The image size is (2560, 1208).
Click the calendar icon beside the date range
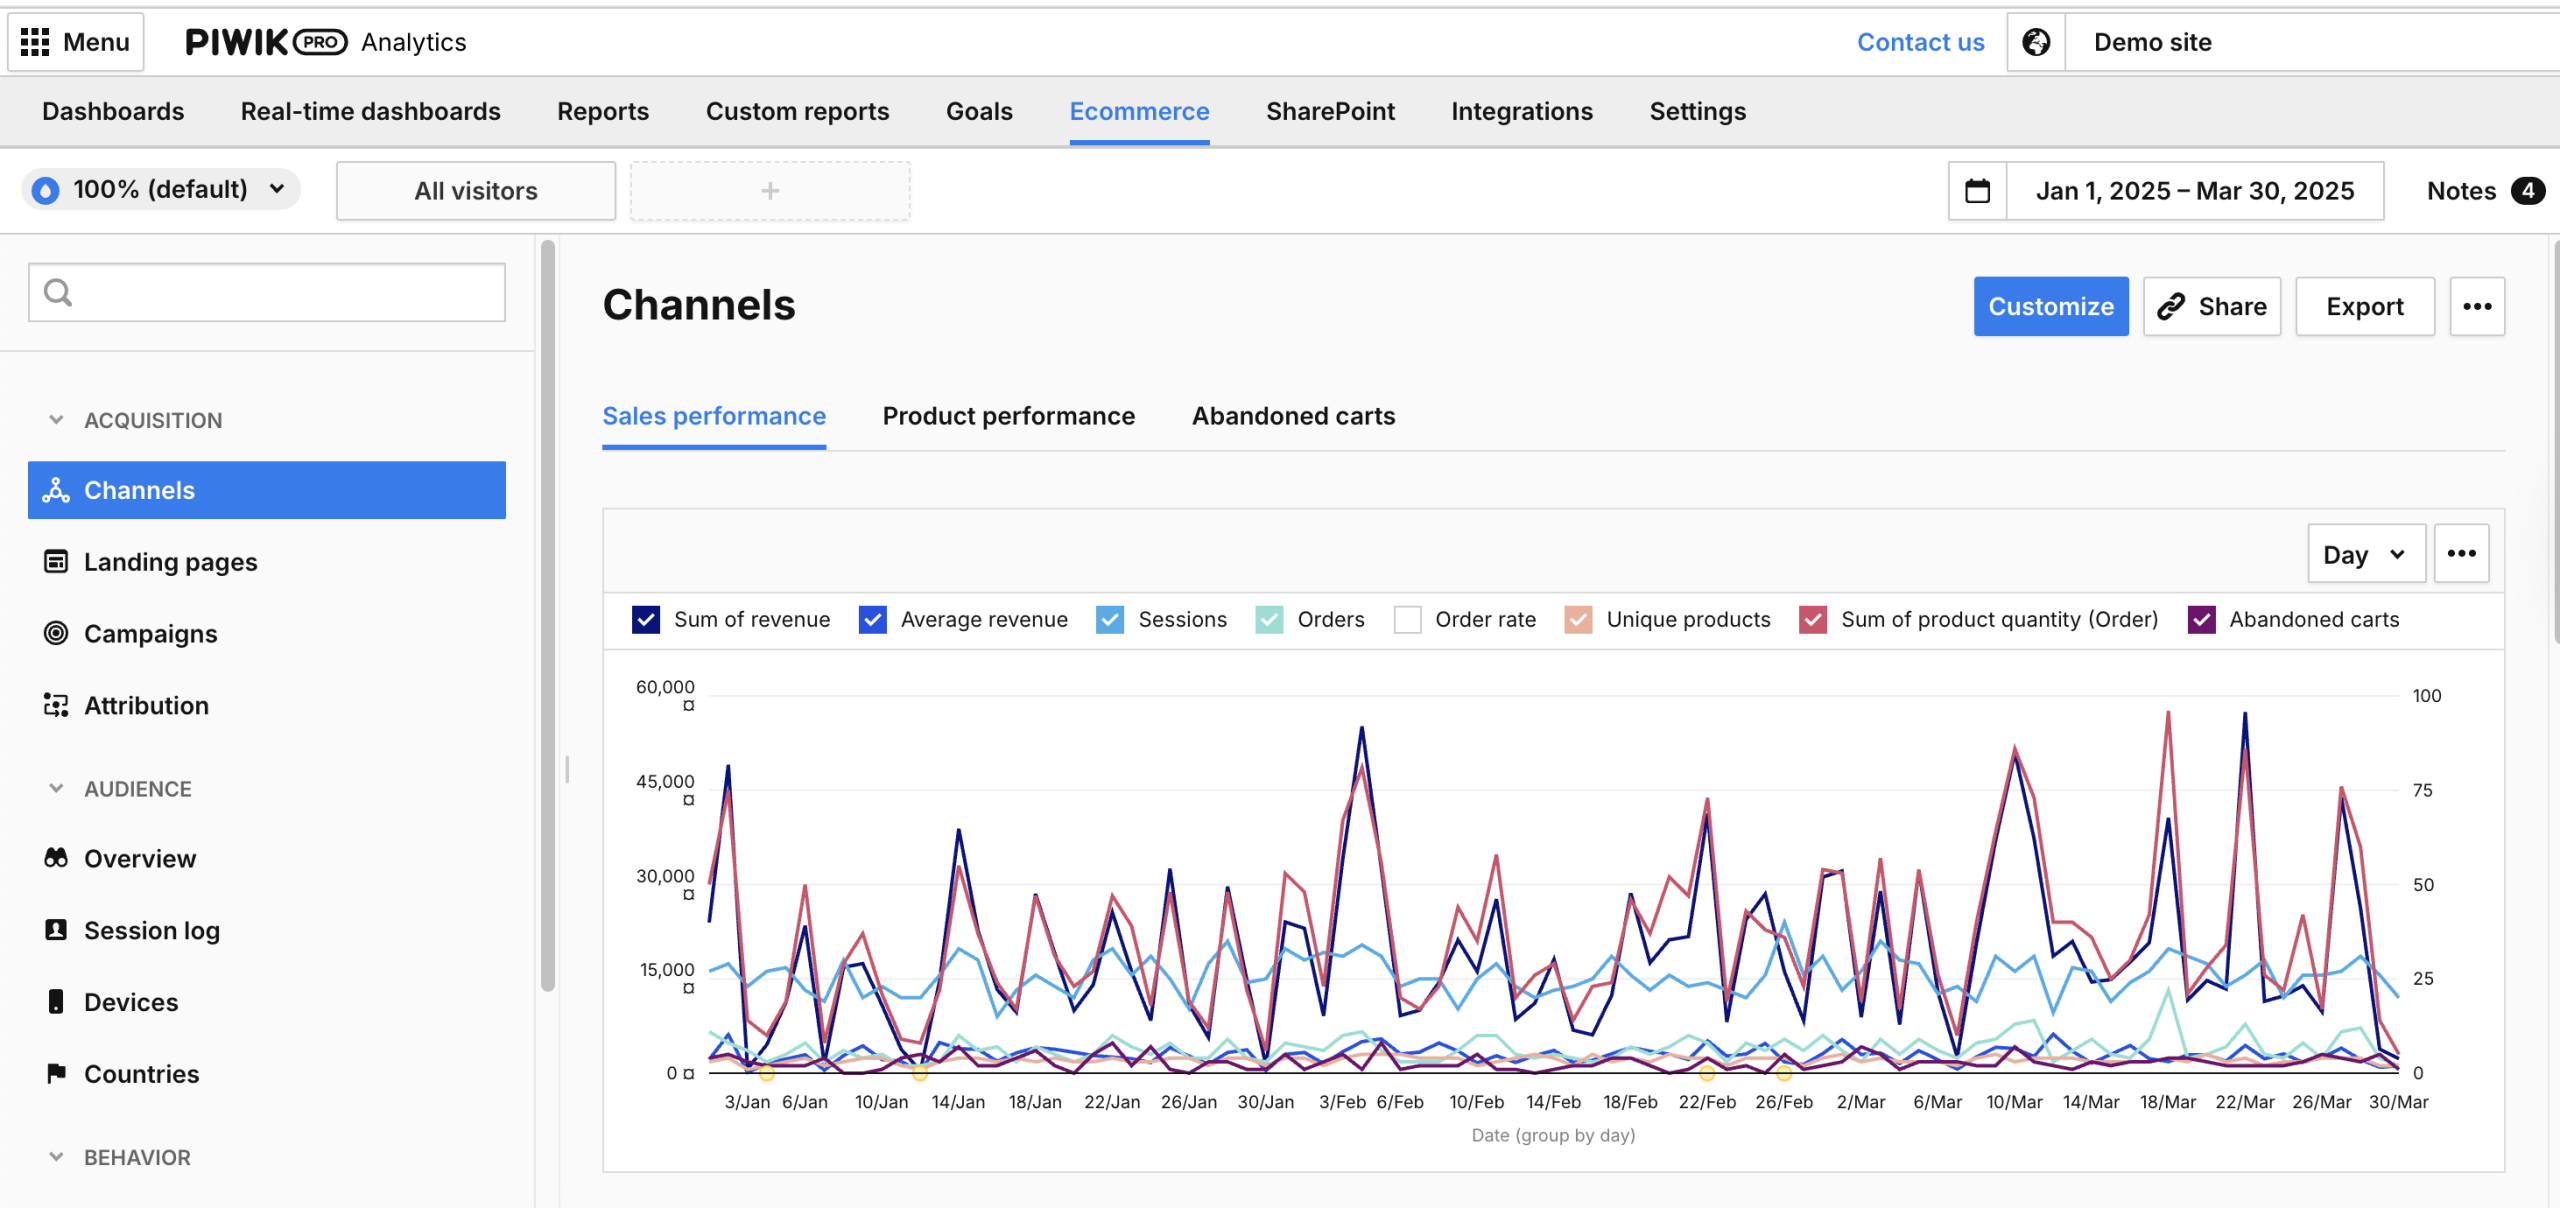point(1977,190)
